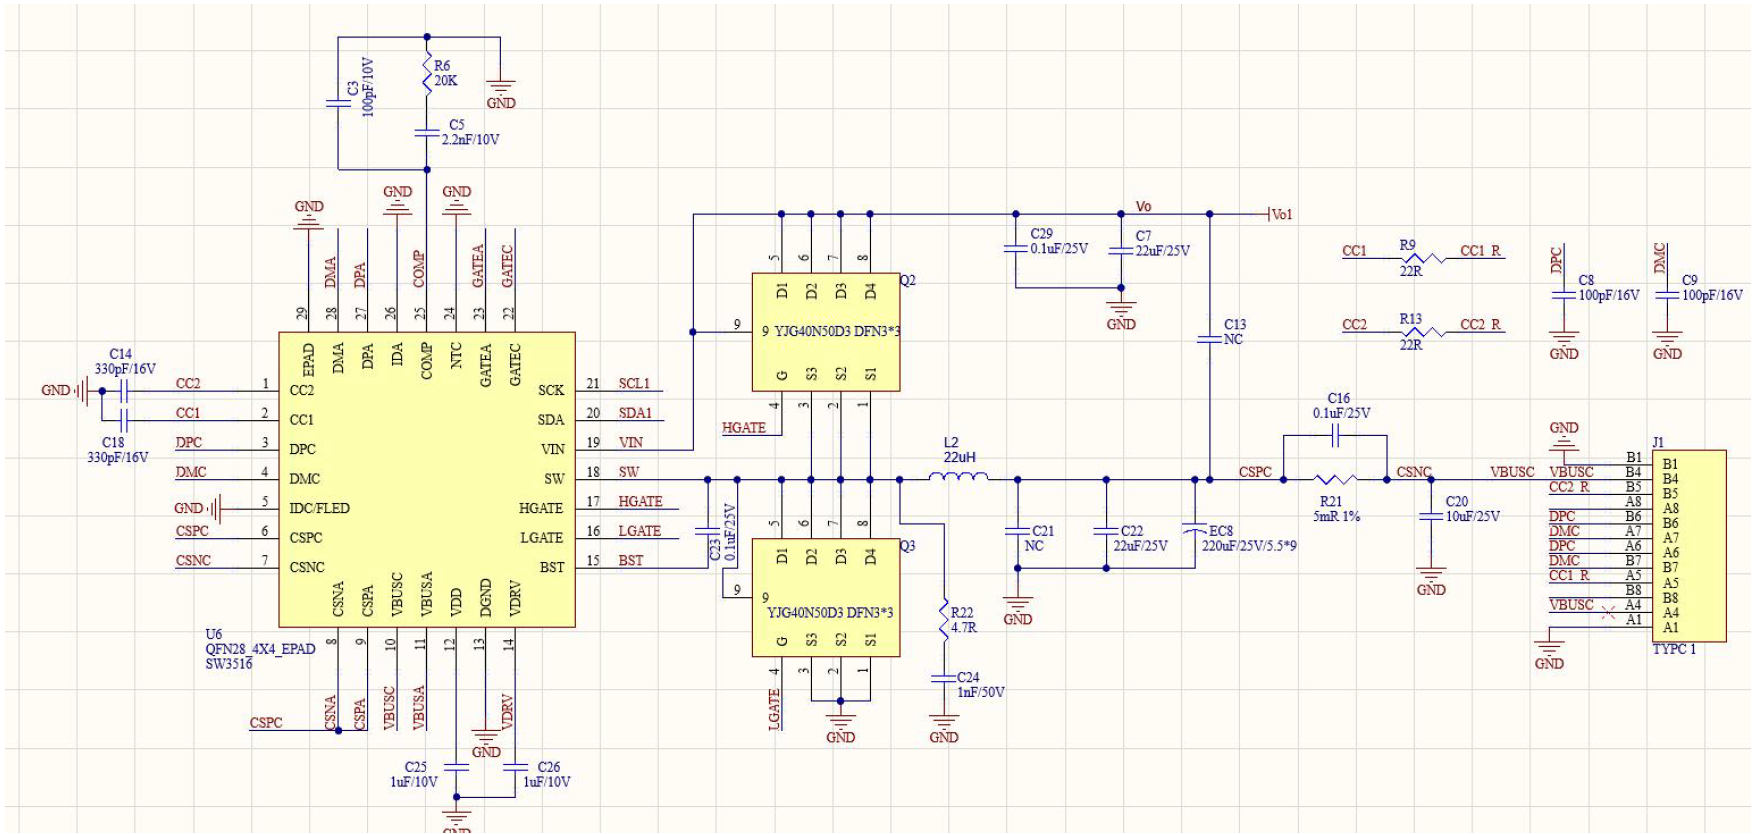This screenshot has width=1753, height=834.
Task: Click the C16 0.1uF/25V capacitor
Action: tap(1334, 436)
